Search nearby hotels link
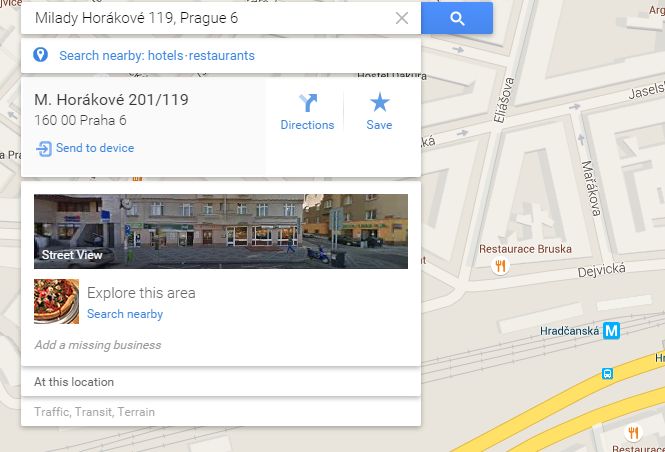665x452 pixels. point(165,56)
